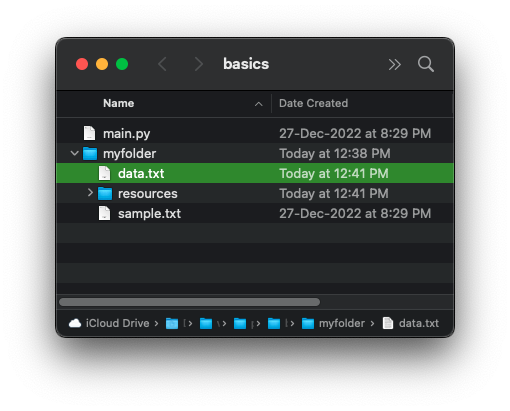Minimize window with the yellow button
This screenshot has width=510, height=411.
point(102,64)
